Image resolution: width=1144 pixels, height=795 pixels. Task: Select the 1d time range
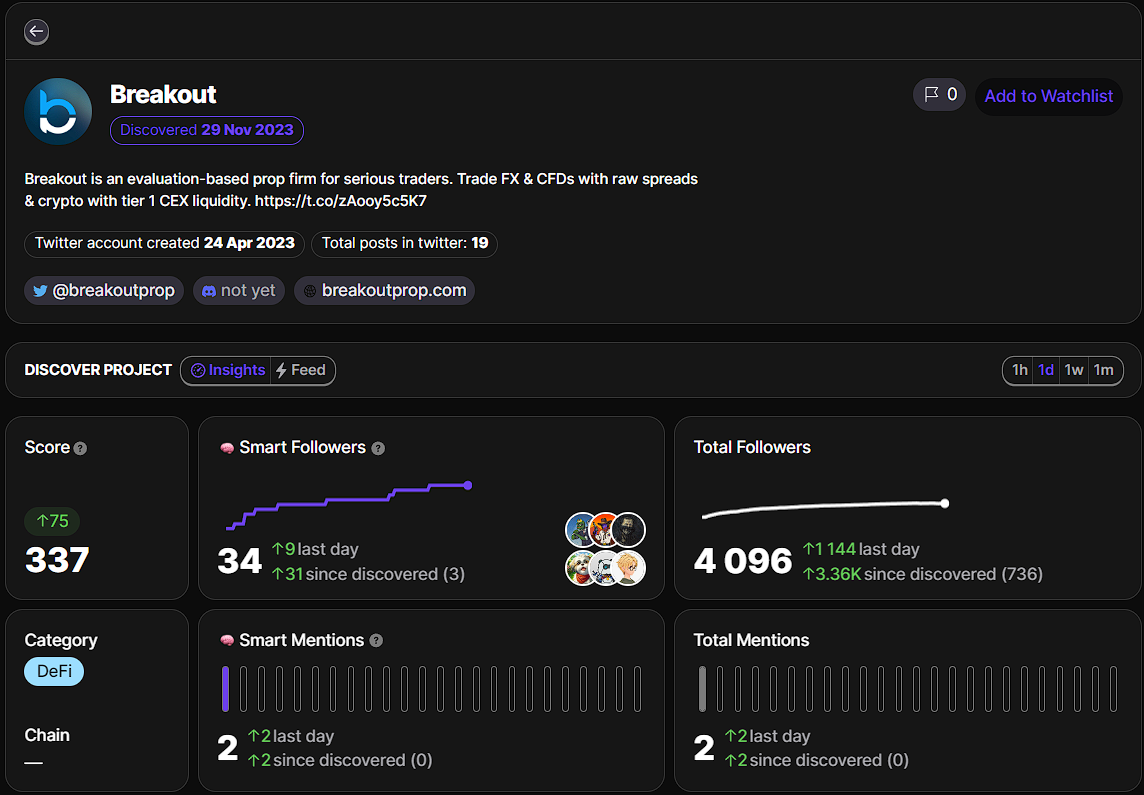(1046, 371)
